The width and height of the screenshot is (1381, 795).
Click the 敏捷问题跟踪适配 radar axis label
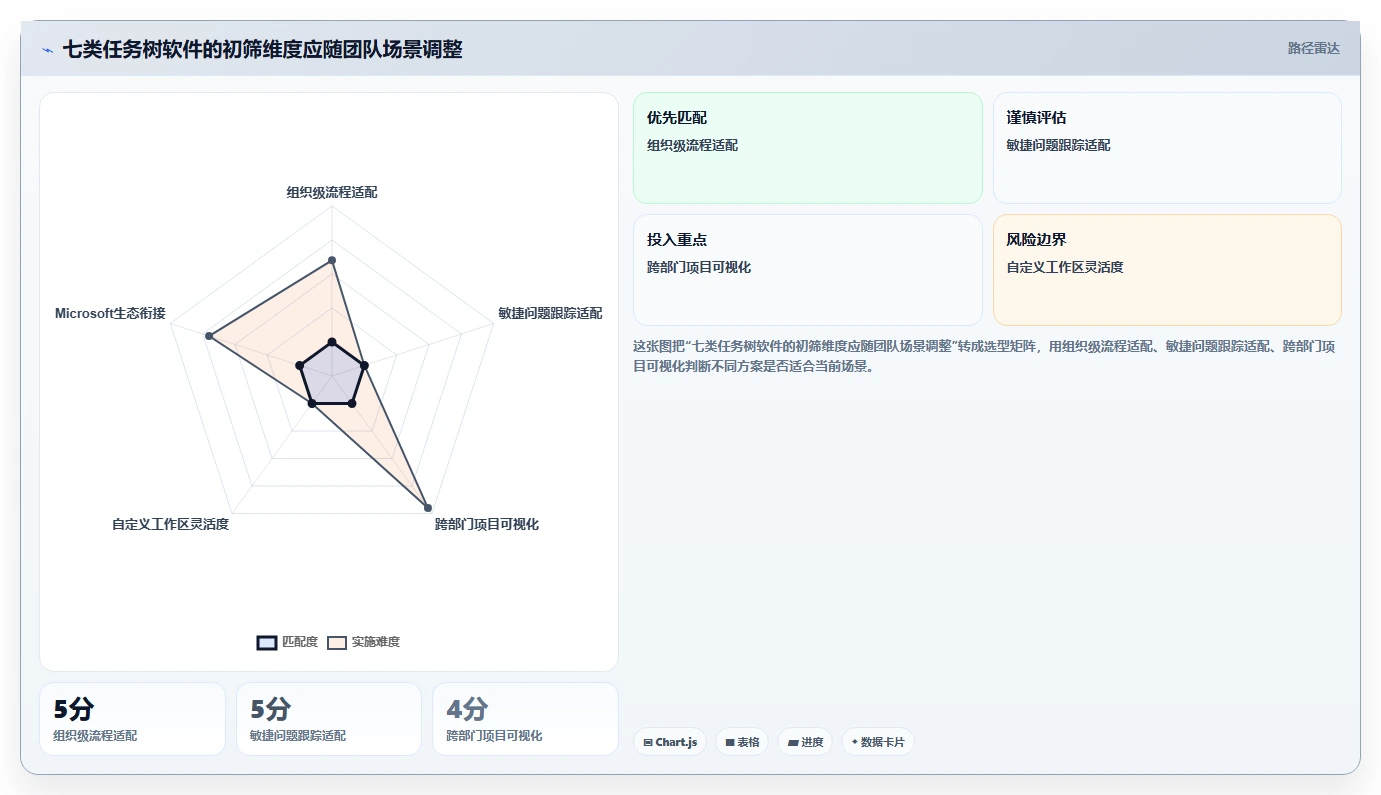[x=550, y=313]
